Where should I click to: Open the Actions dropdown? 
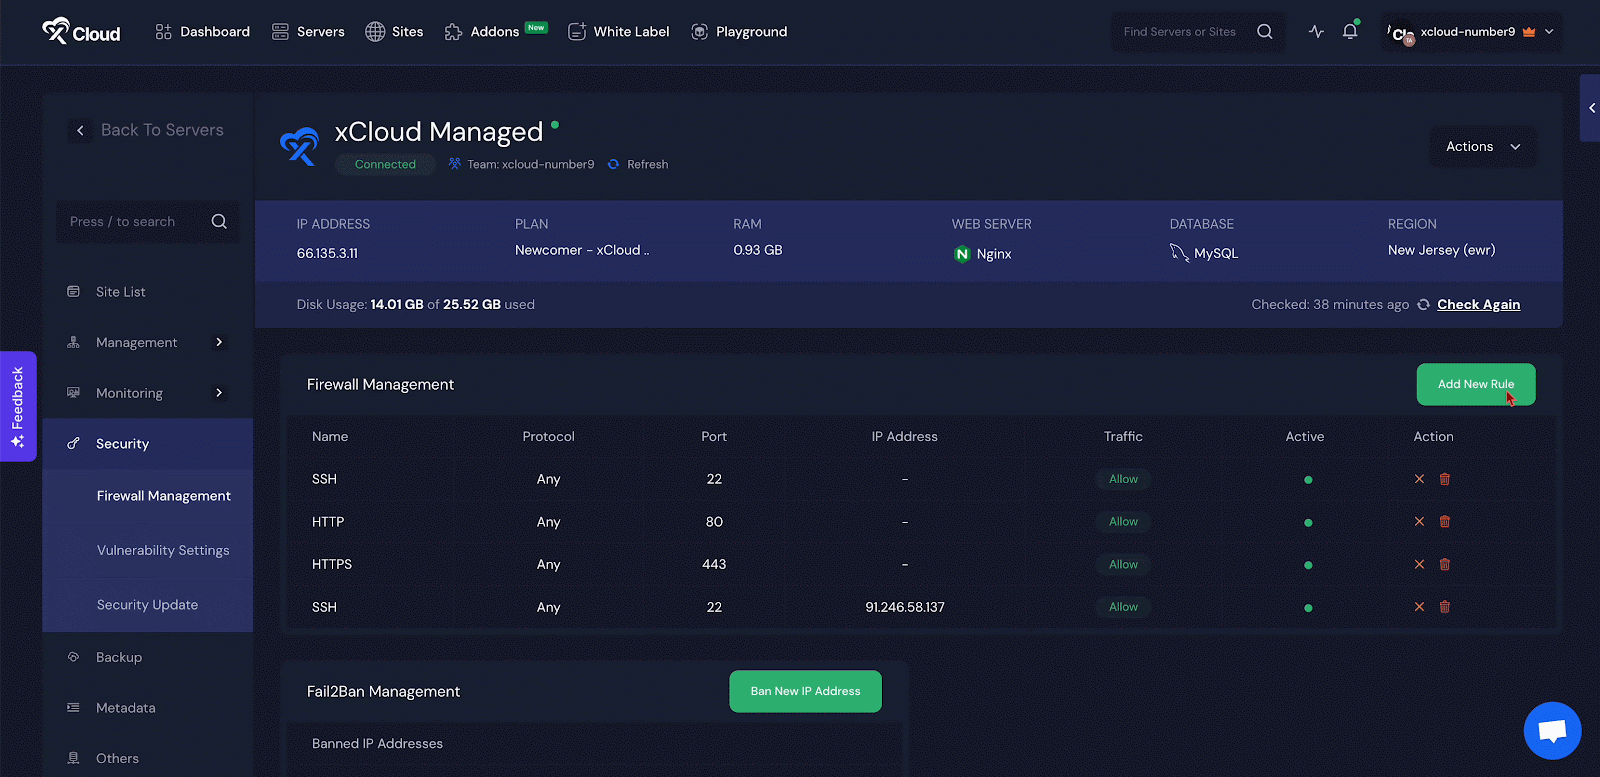click(x=1483, y=146)
